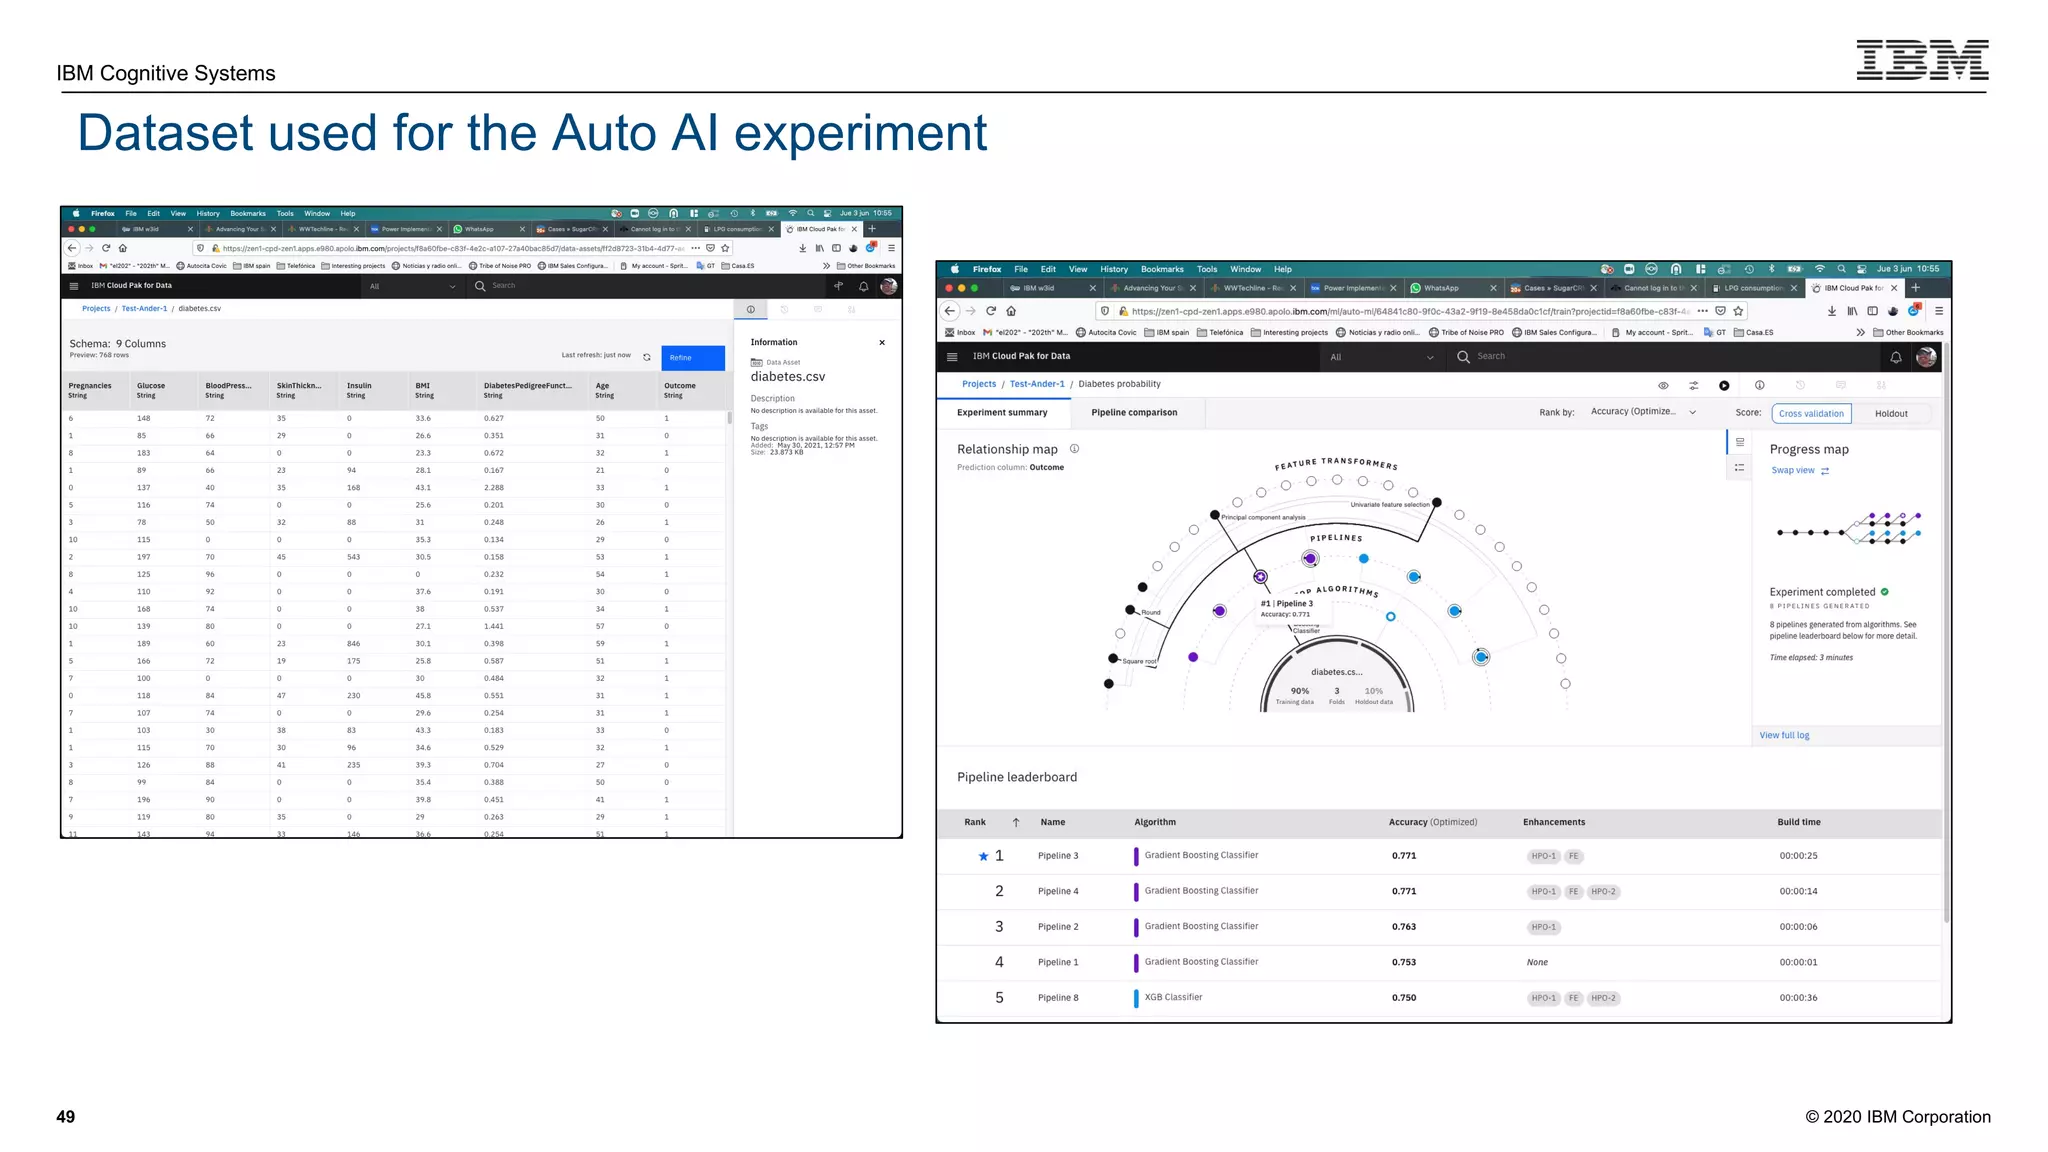
Task: Switch to Experiment summary tab
Action: (1002, 413)
